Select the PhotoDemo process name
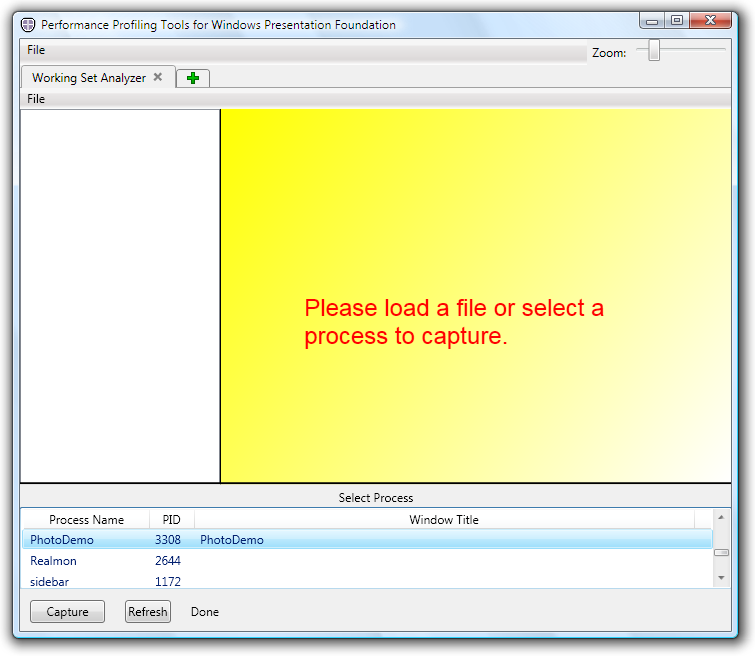Screen dimensions: 755x656 tap(62, 540)
